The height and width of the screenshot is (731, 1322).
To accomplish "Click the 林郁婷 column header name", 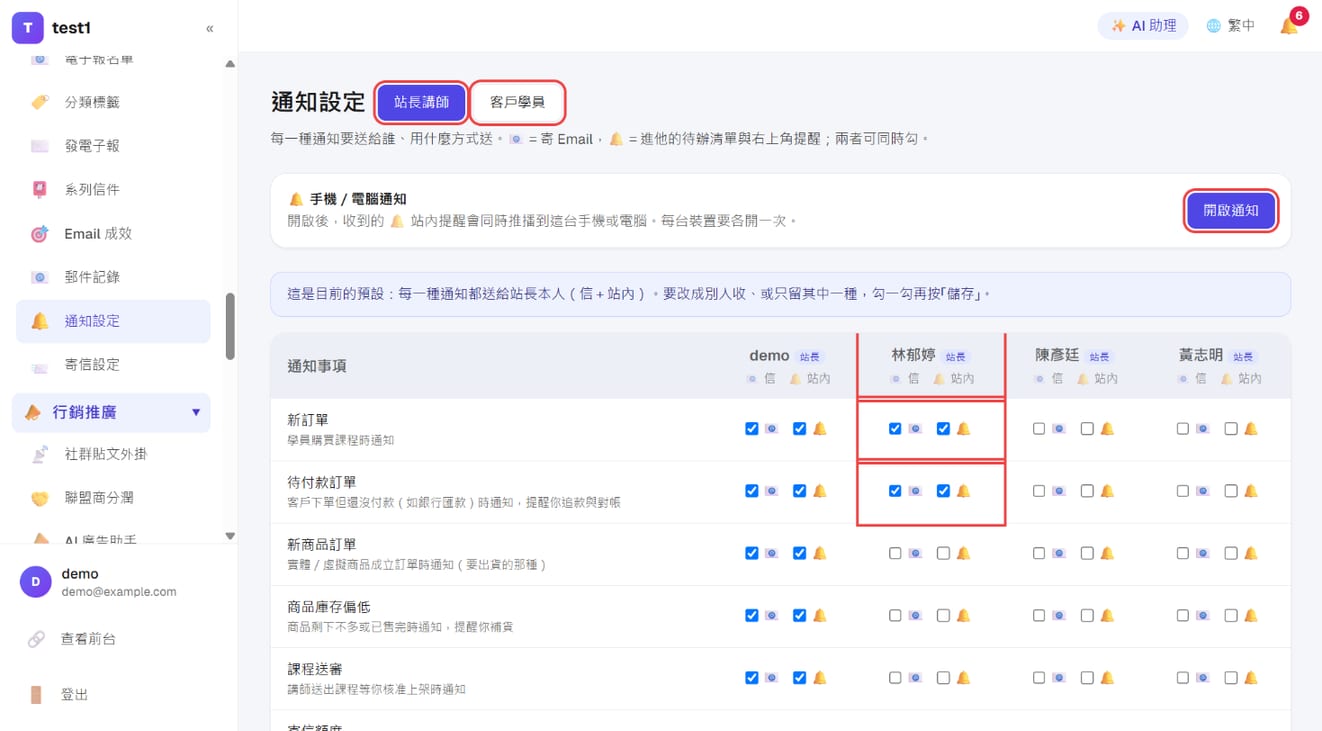I will [x=913, y=355].
